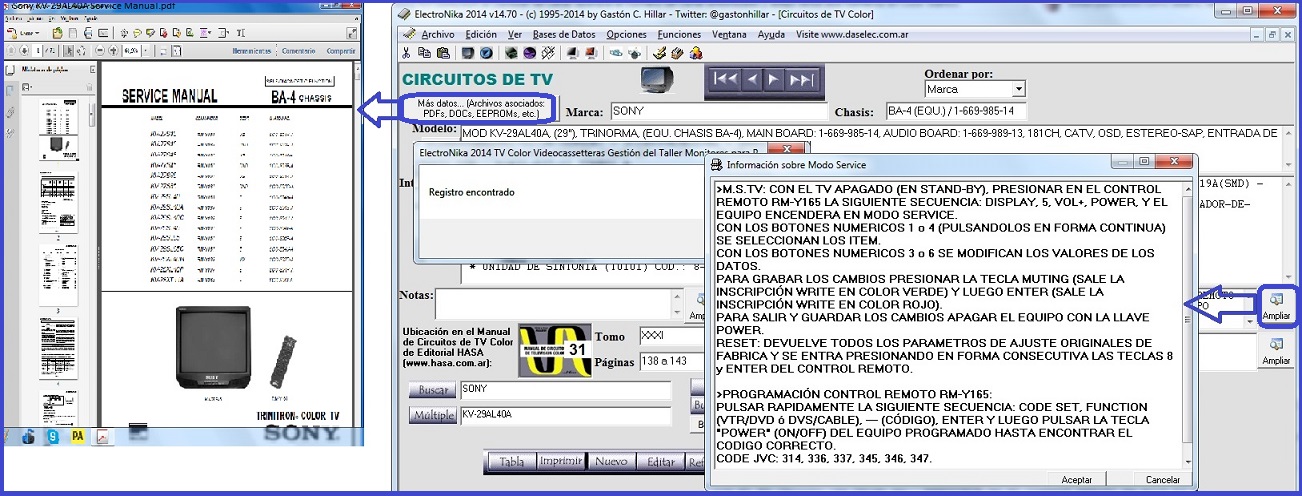Click the purple sphere toolbar icon
Screen dimensions: 1302x496
pos(530,52)
